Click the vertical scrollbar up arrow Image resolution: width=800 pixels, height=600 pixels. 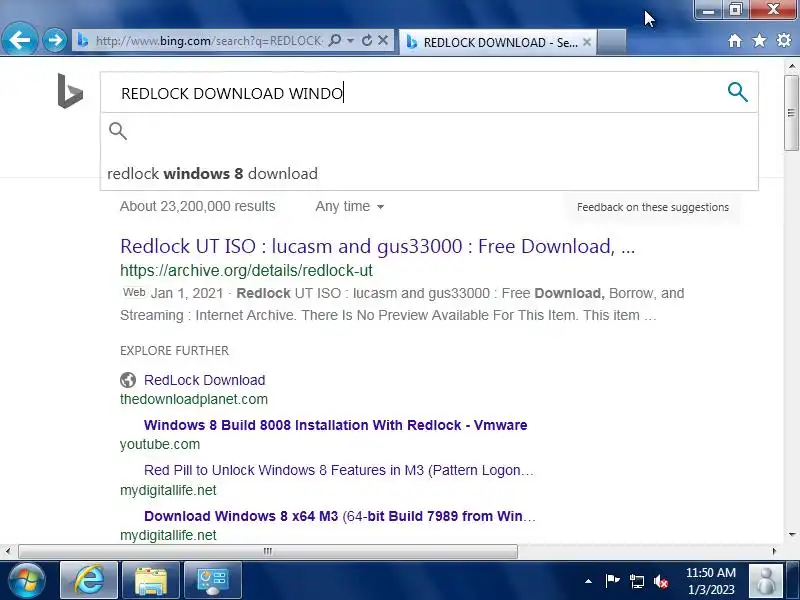click(791, 66)
